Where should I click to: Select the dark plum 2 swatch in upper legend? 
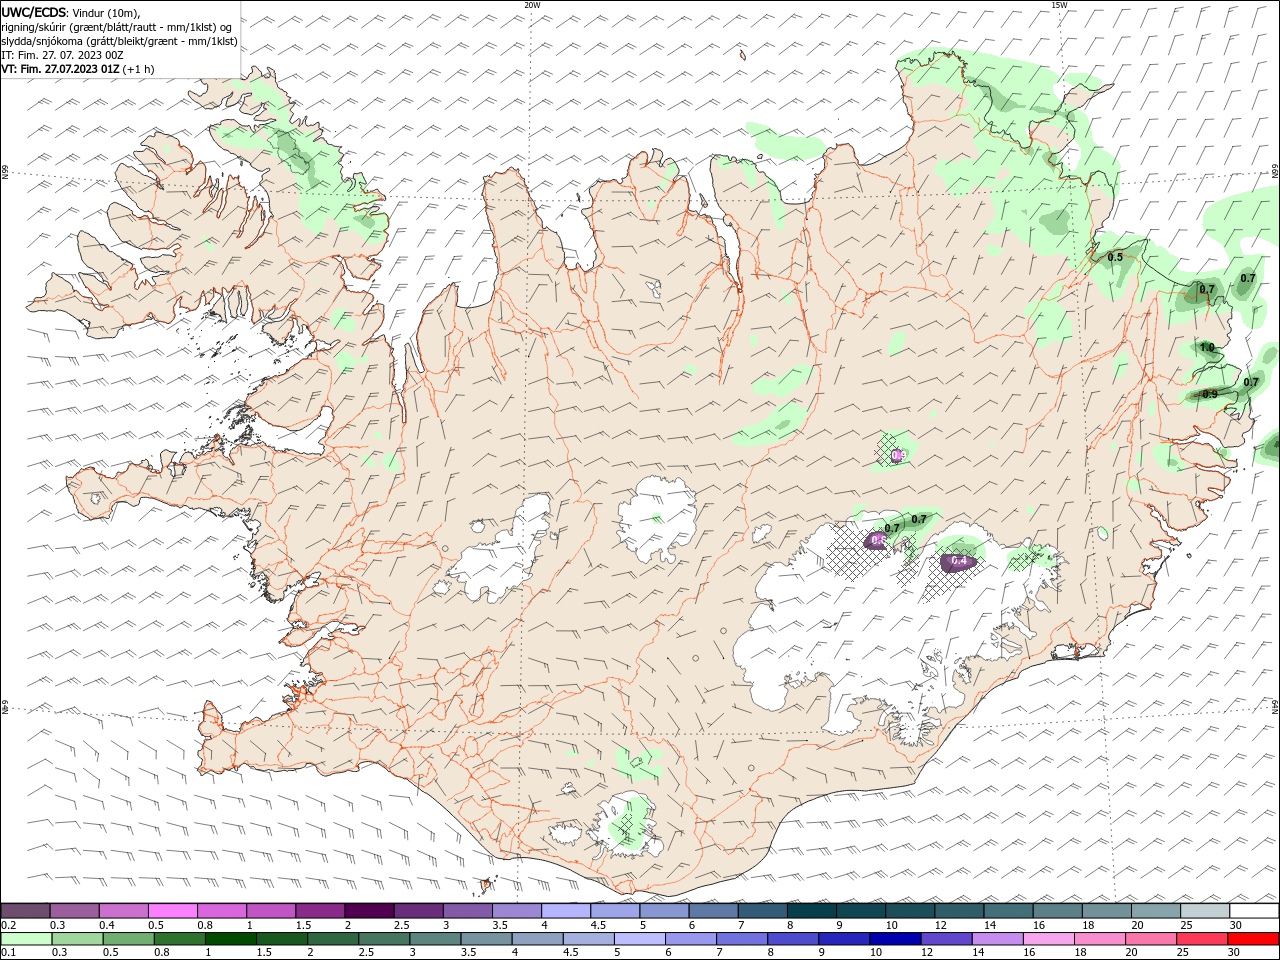369,911
